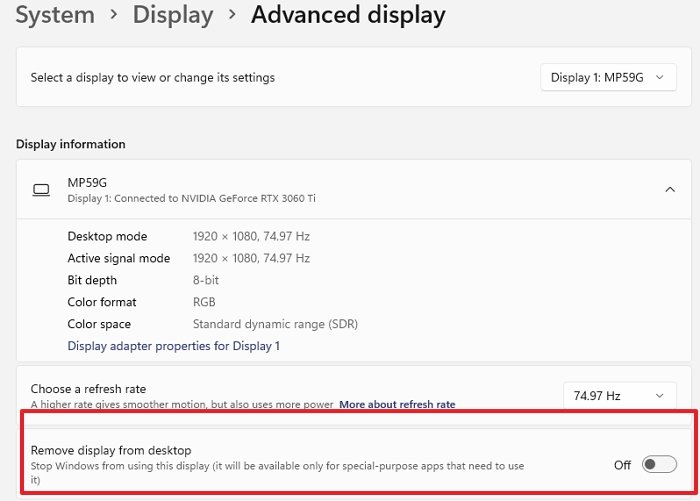Click the chevron separator after Display
The height and width of the screenshot is (501, 700).
(232, 16)
